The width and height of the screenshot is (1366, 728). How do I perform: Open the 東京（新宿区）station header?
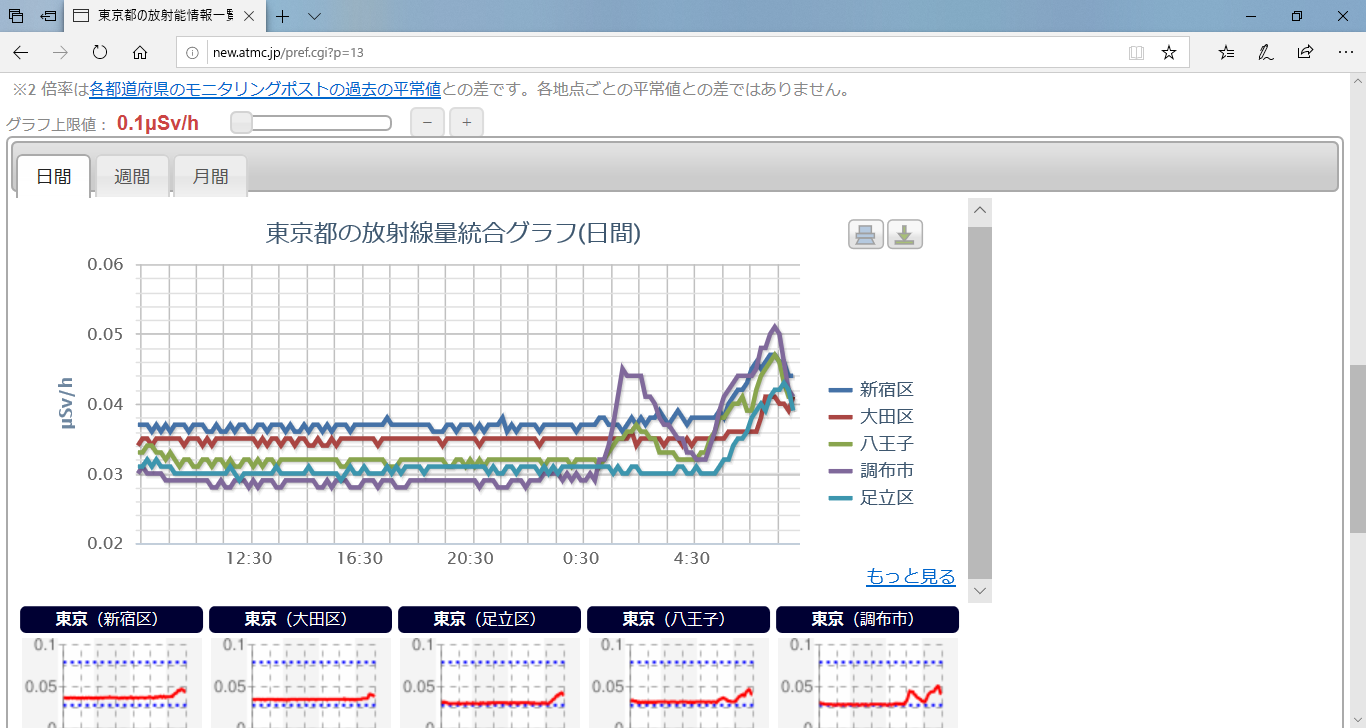[x=111, y=620]
